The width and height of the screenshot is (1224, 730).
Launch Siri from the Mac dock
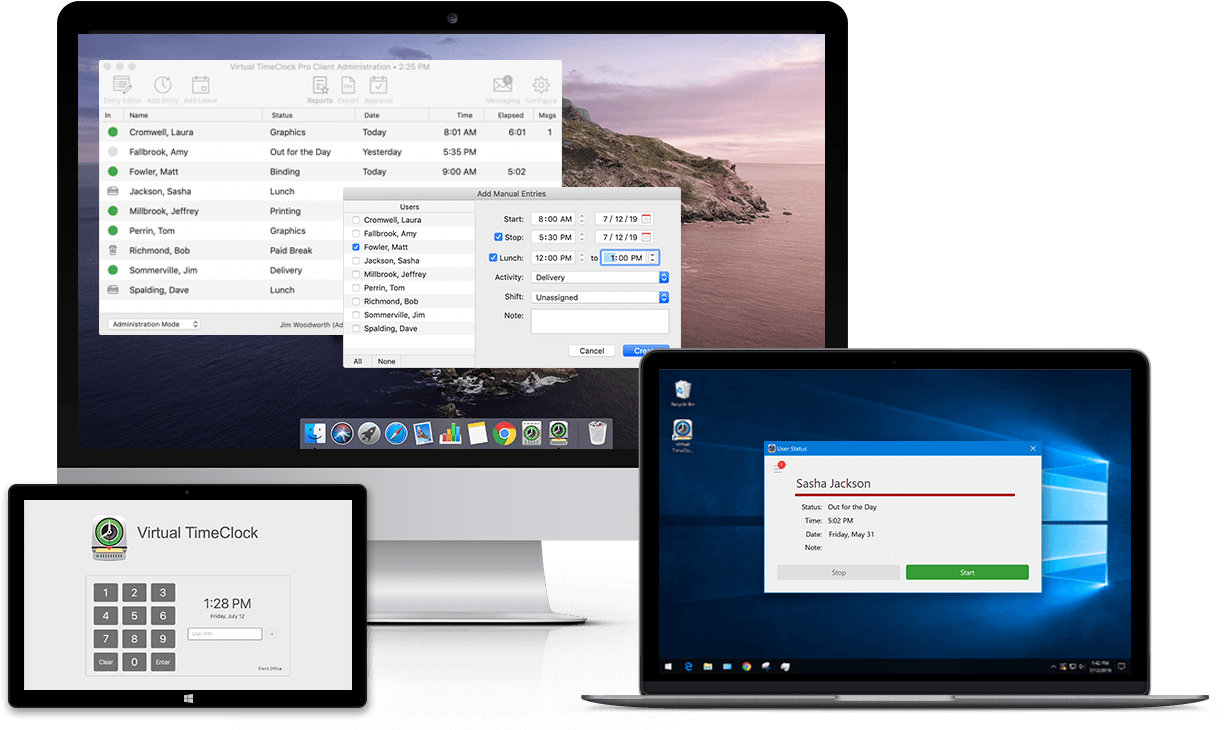(342, 433)
